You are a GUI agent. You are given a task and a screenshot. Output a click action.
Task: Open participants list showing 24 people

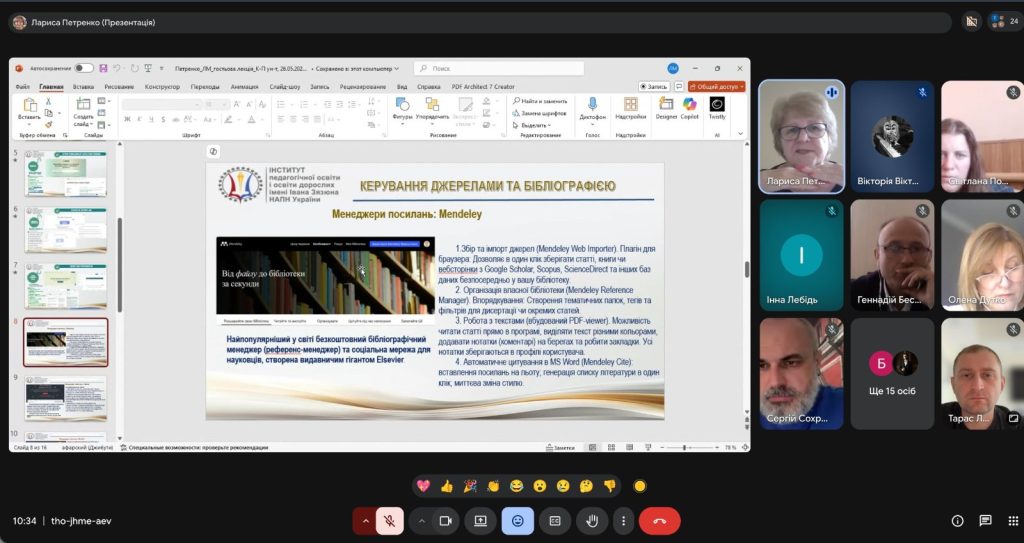pos(1004,22)
